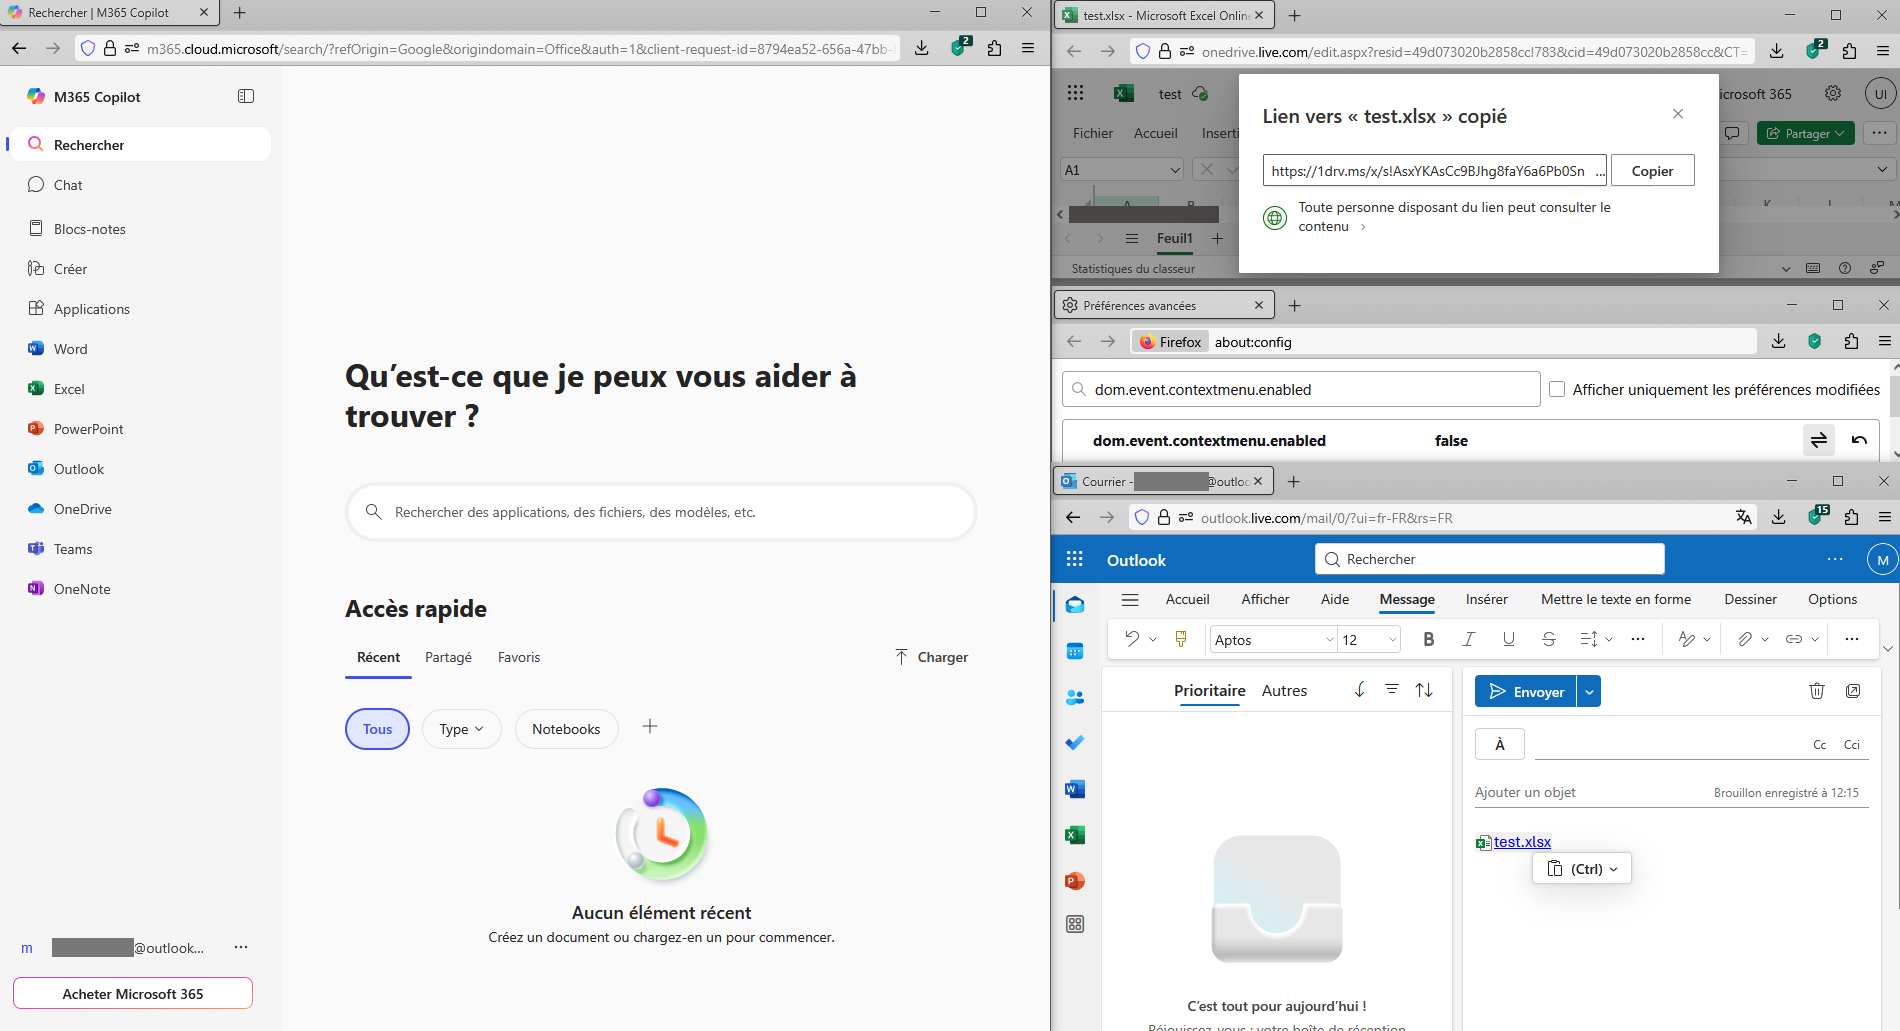Open the Aptos font name dropdown

[x=1273, y=640]
